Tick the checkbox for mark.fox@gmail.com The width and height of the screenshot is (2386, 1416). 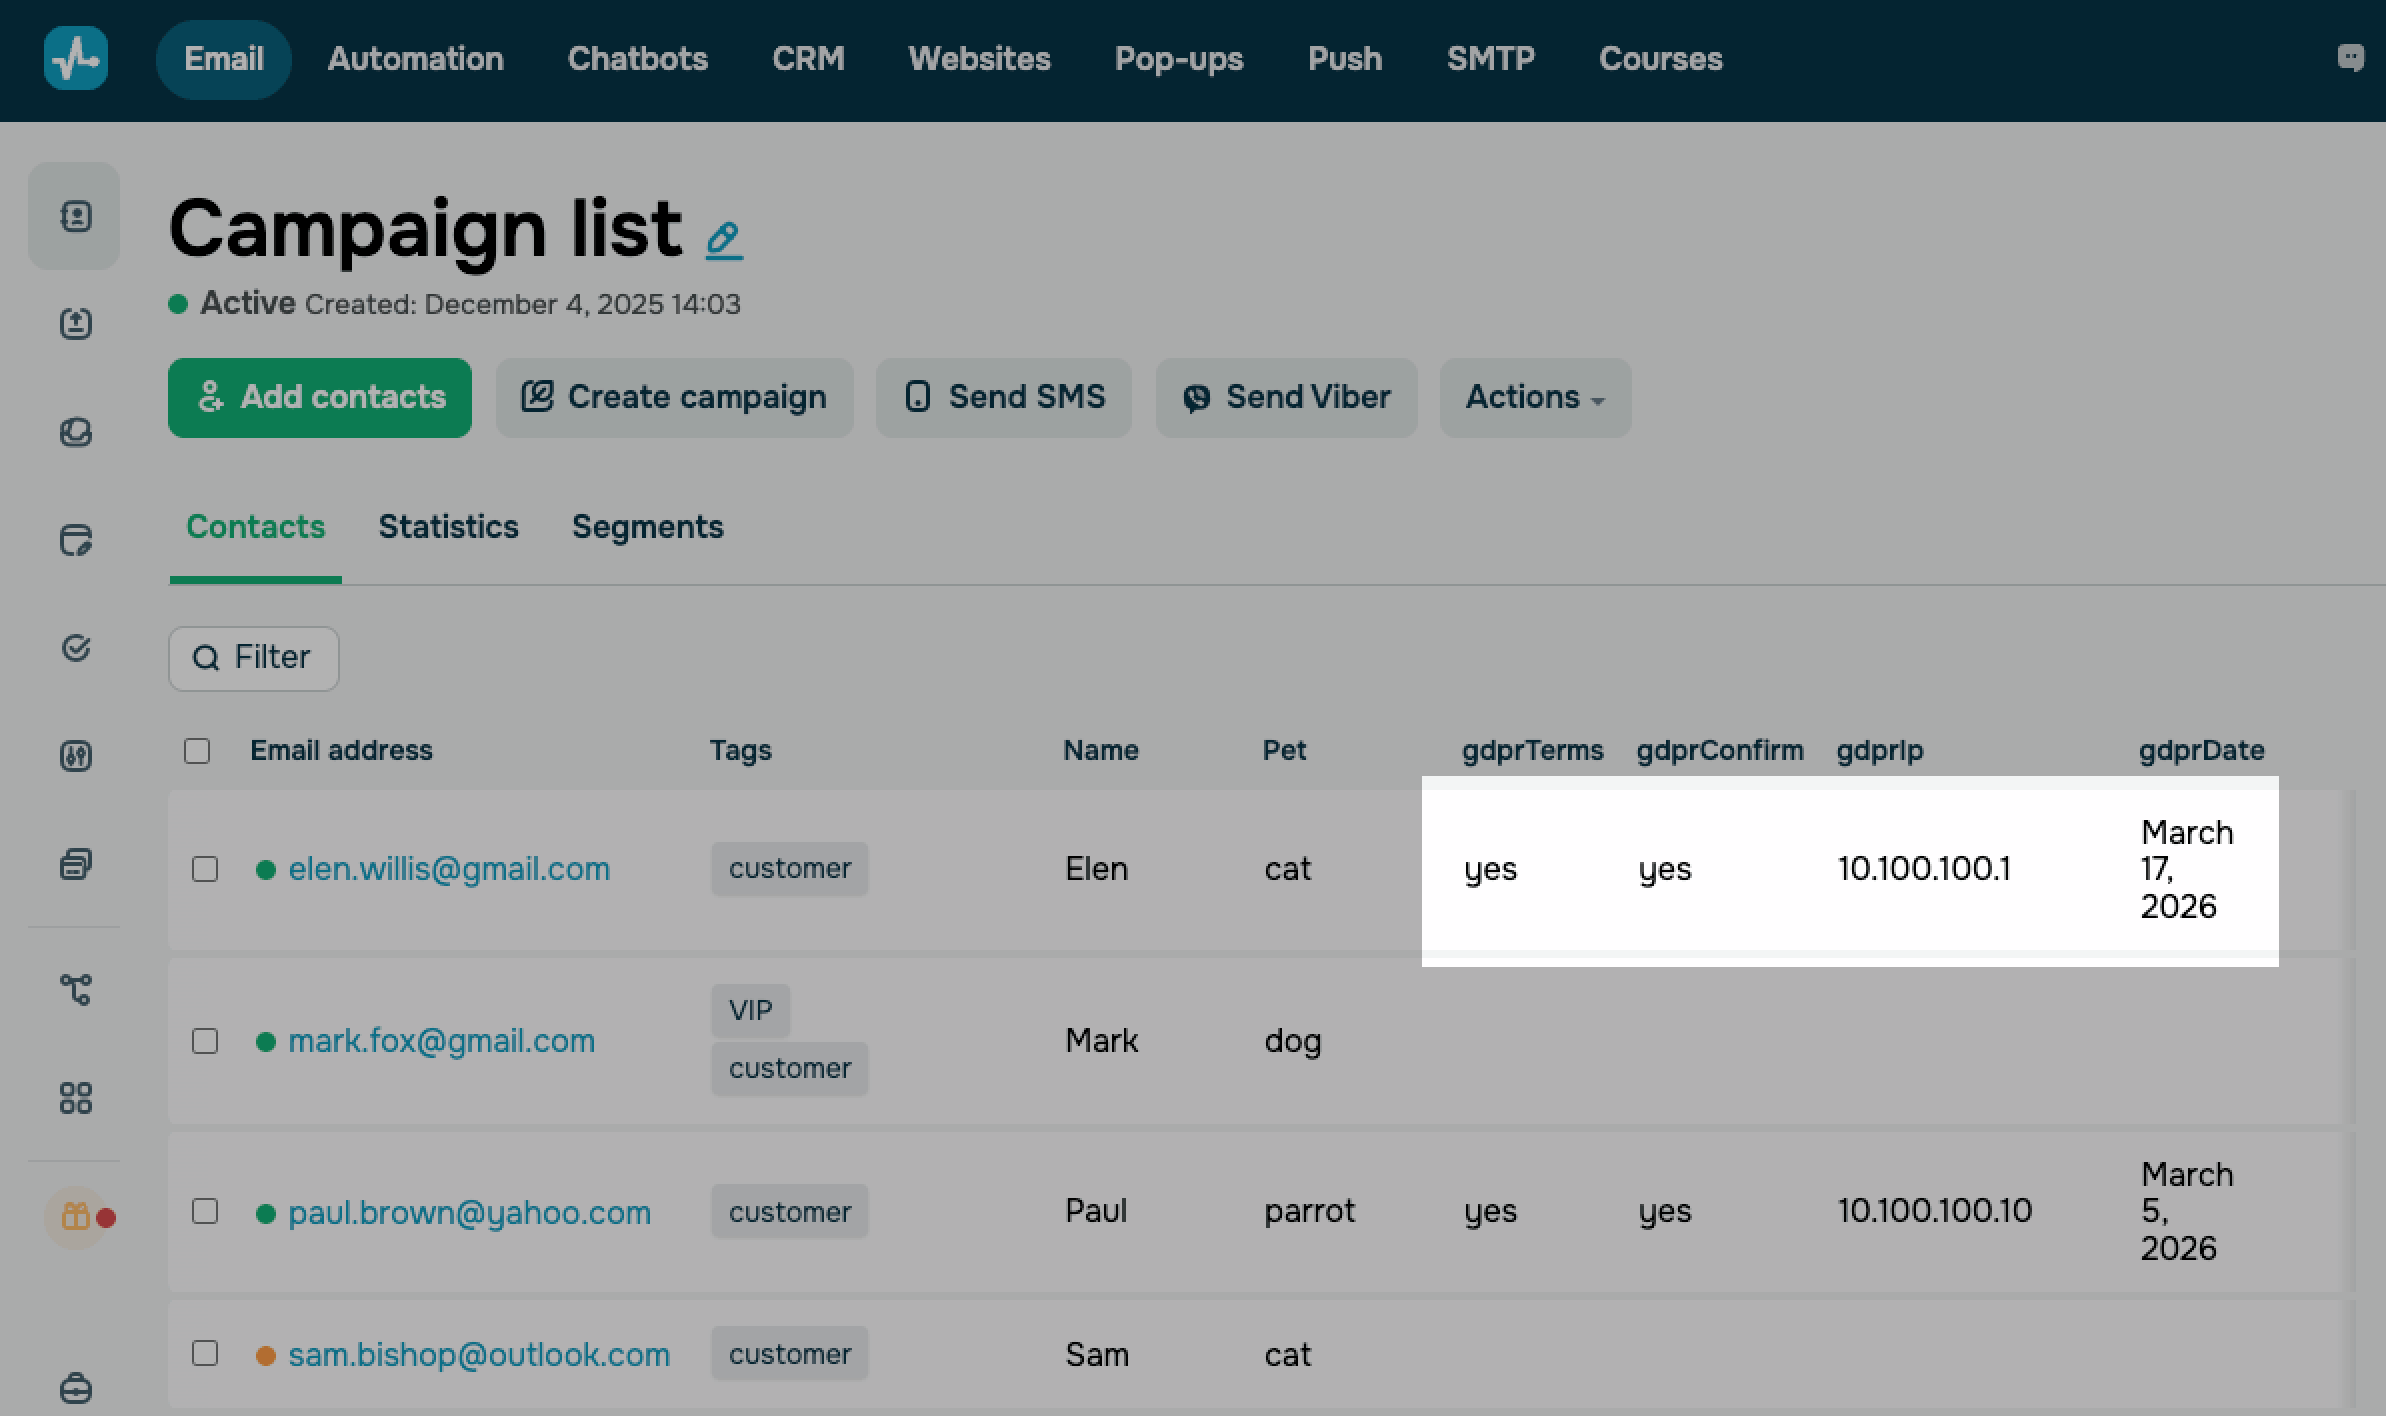tap(205, 1041)
